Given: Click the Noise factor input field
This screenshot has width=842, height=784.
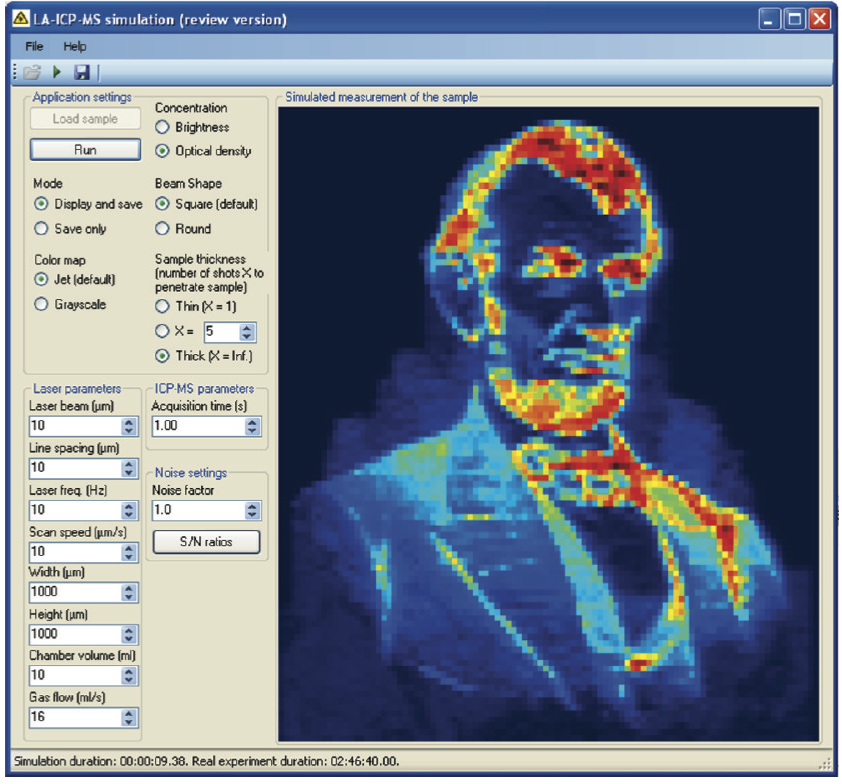Looking at the screenshot, I should tap(199, 510).
